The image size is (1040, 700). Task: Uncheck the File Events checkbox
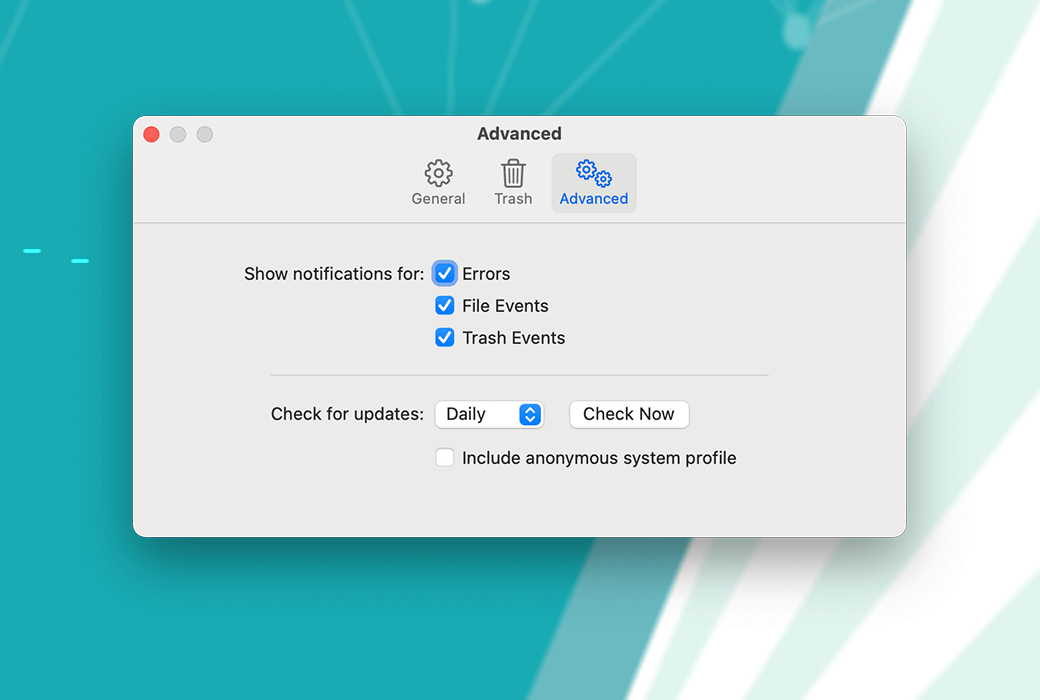[x=445, y=306]
